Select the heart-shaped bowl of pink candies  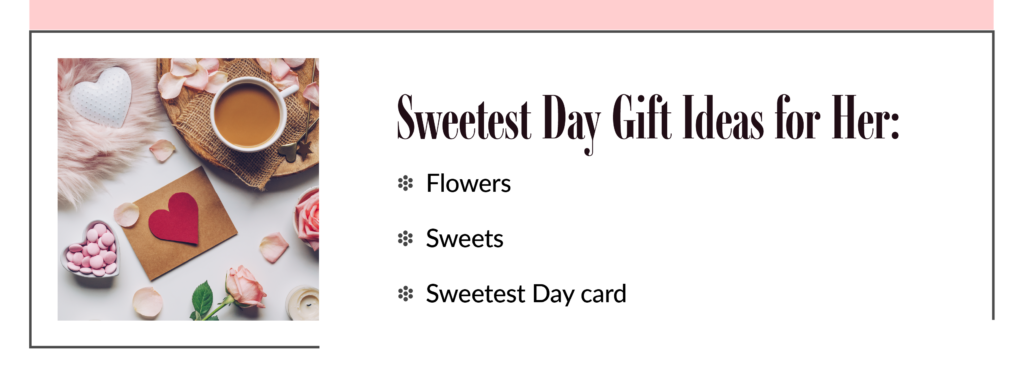(91, 250)
